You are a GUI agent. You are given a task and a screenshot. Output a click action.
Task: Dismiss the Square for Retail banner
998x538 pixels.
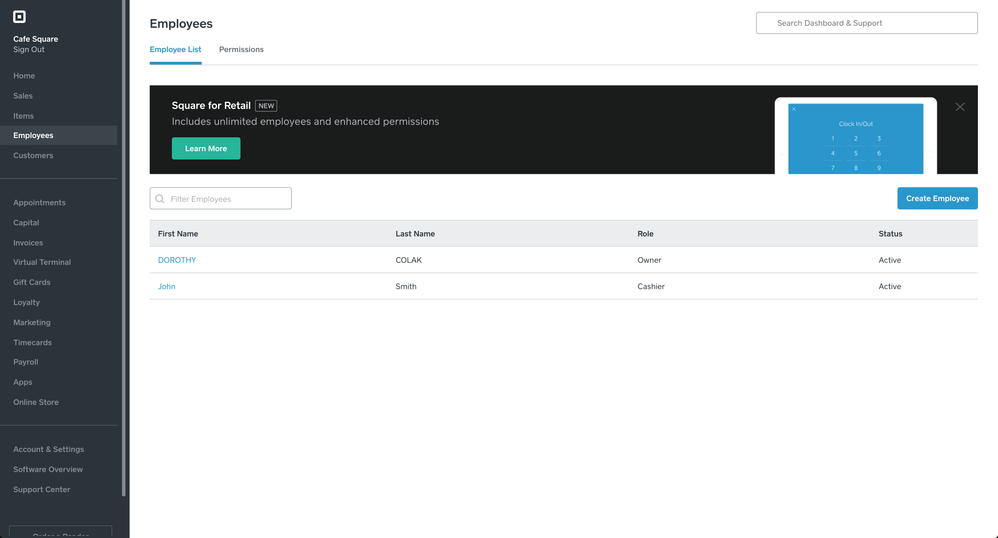point(960,107)
